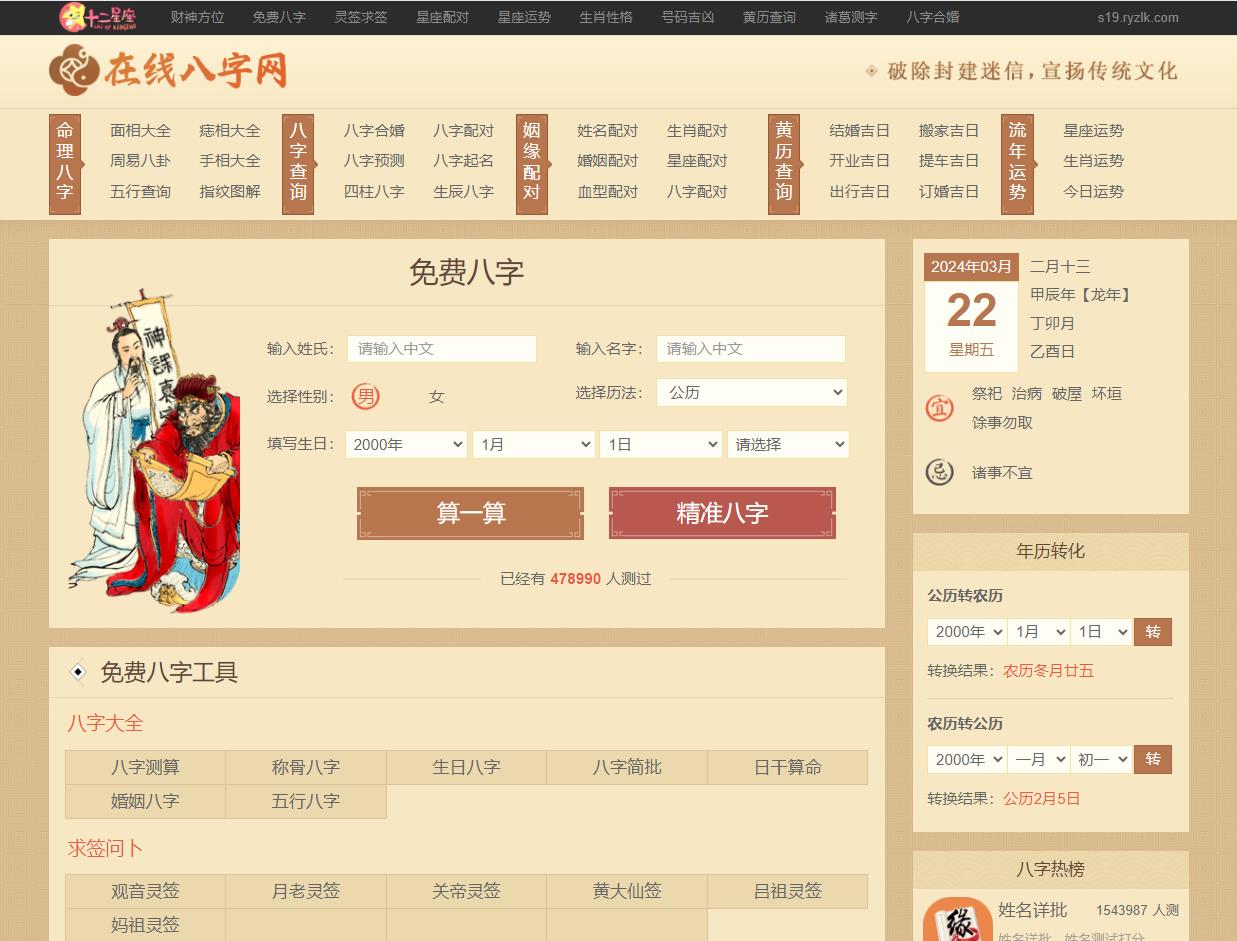Open the 2000年 birth year dropdown
Viewport: 1237px width, 941px height.
pos(406,444)
